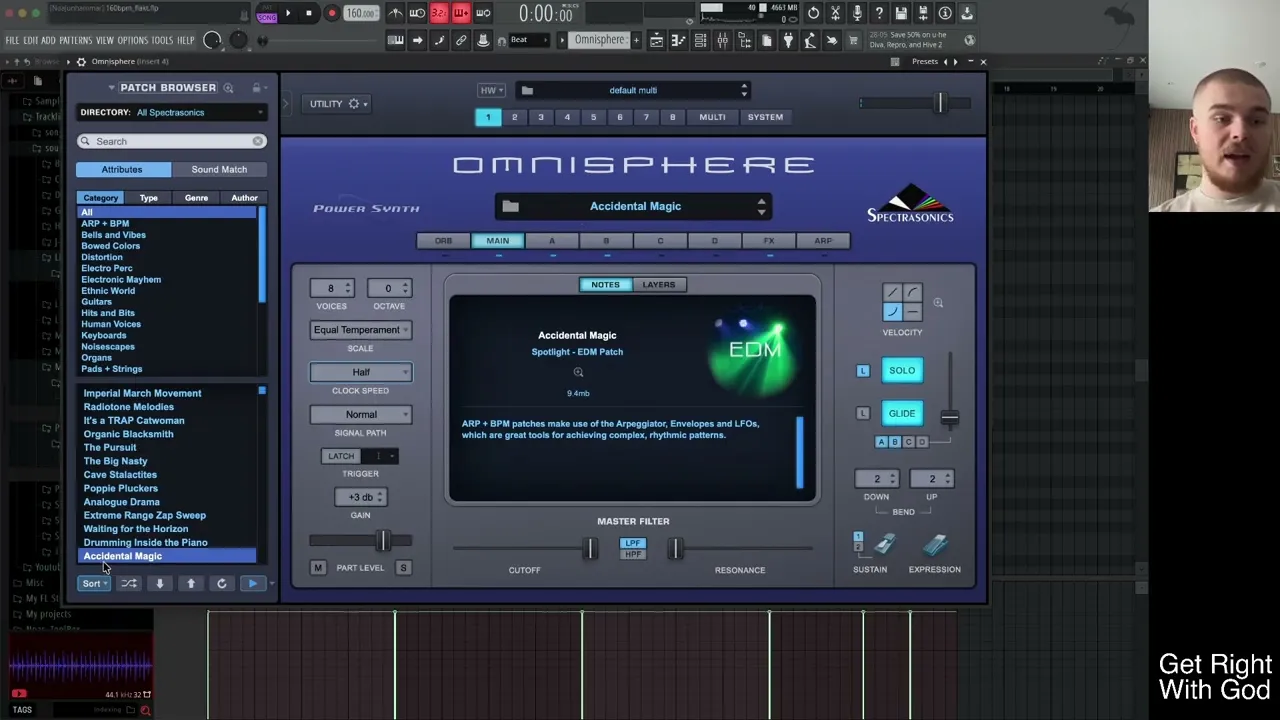Toggle the LATCH trigger button
The width and height of the screenshot is (1280, 720).
[341, 456]
